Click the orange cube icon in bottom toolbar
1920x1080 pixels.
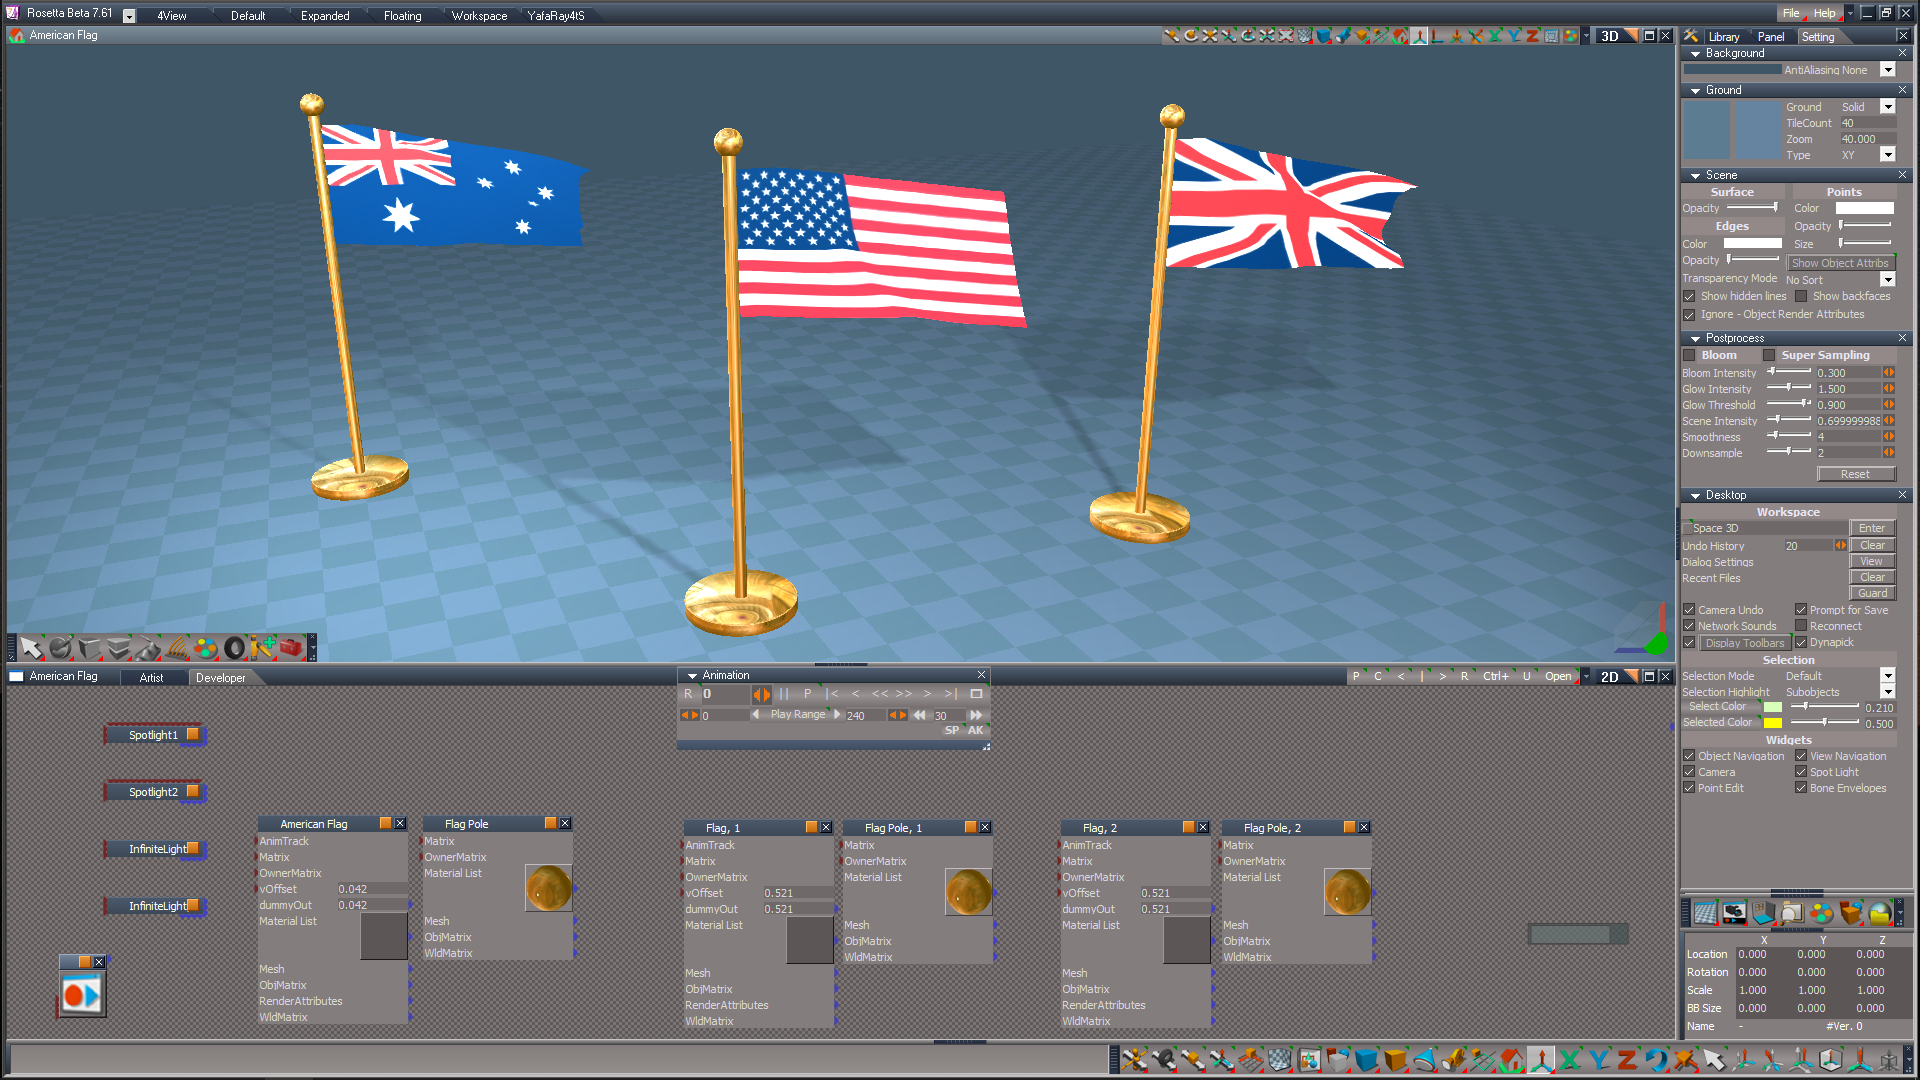tap(1395, 1059)
